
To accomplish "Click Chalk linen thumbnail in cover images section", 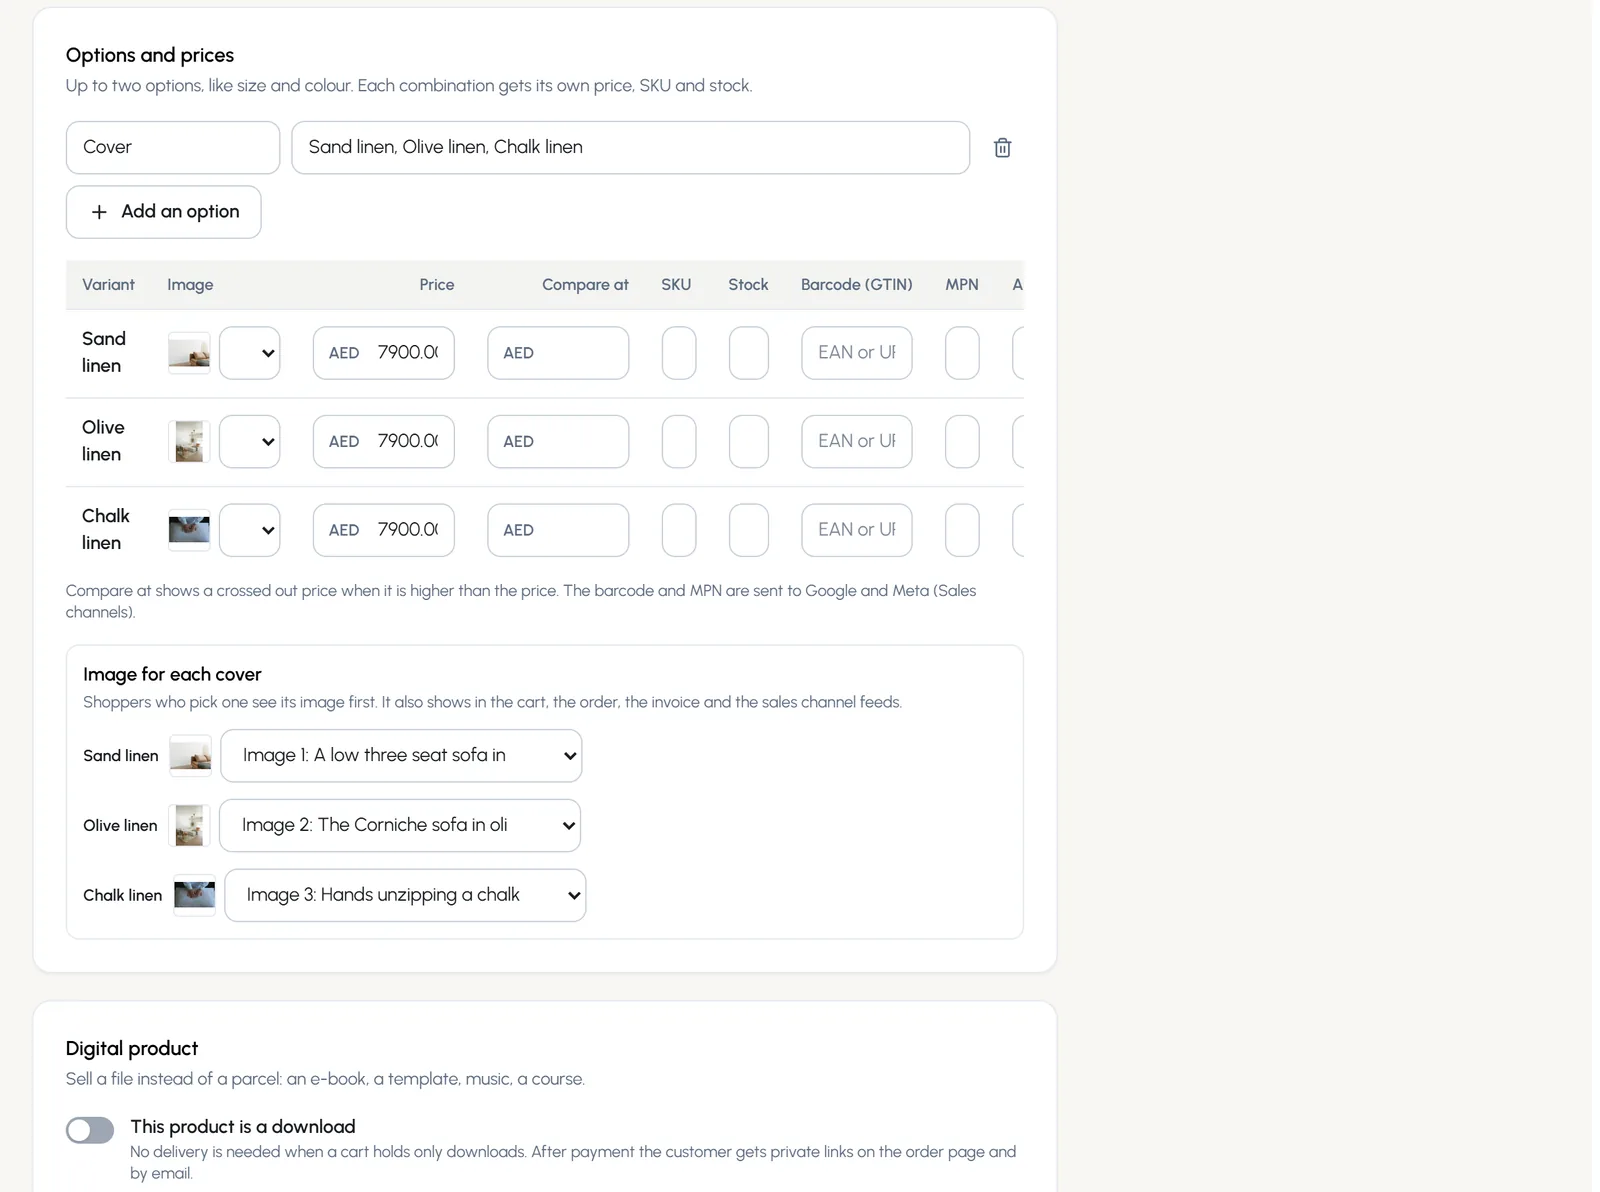I will [195, 895].
